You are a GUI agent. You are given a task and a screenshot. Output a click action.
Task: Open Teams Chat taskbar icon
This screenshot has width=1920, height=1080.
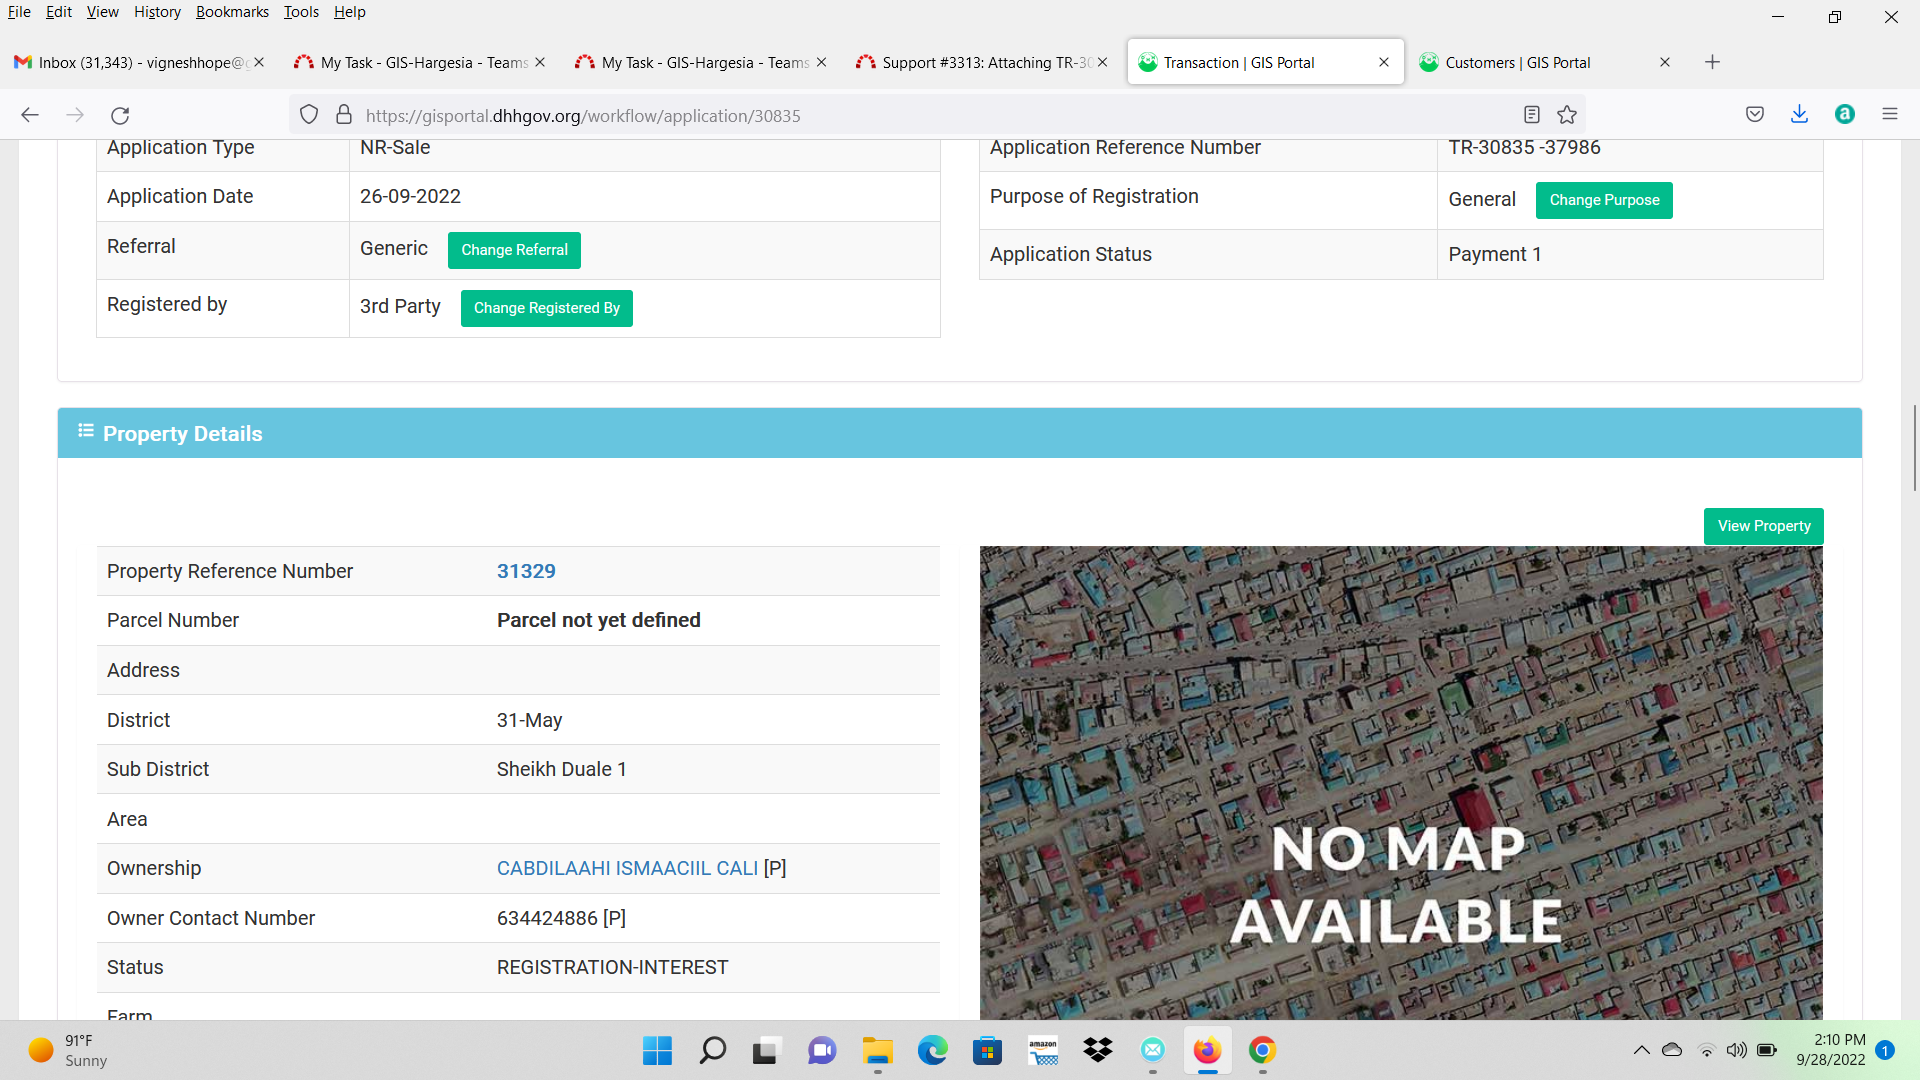pos(822,1050)
